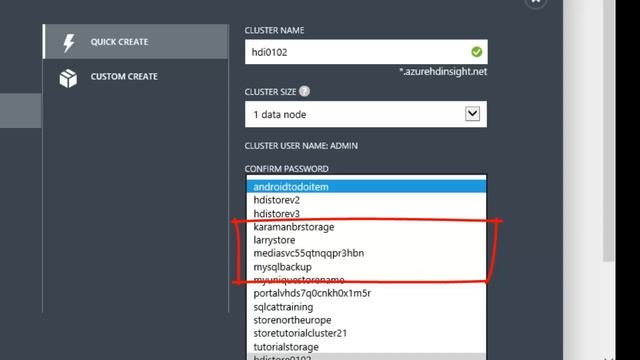Choose androidtodoitem from storage list

[x=367, y=187]
